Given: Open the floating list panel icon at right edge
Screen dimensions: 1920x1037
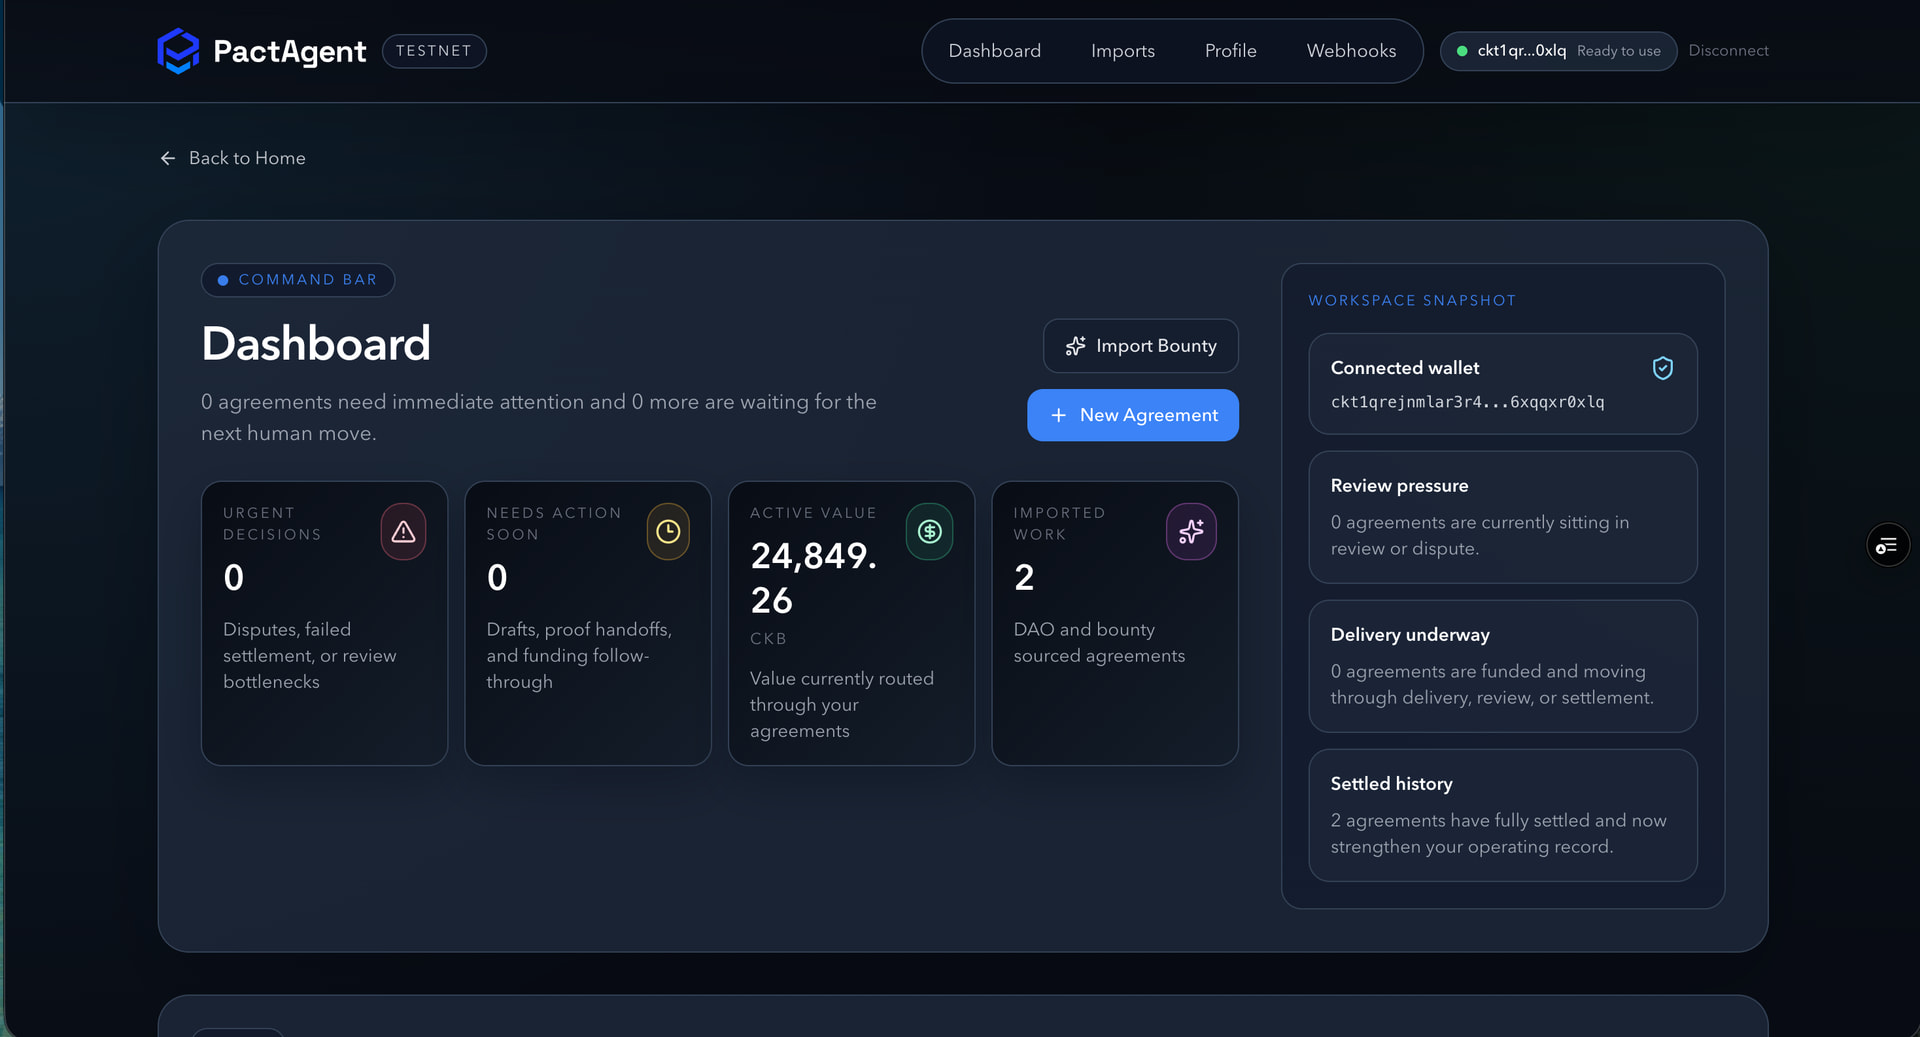Looking at the screenshot, I should point(1888,545).
